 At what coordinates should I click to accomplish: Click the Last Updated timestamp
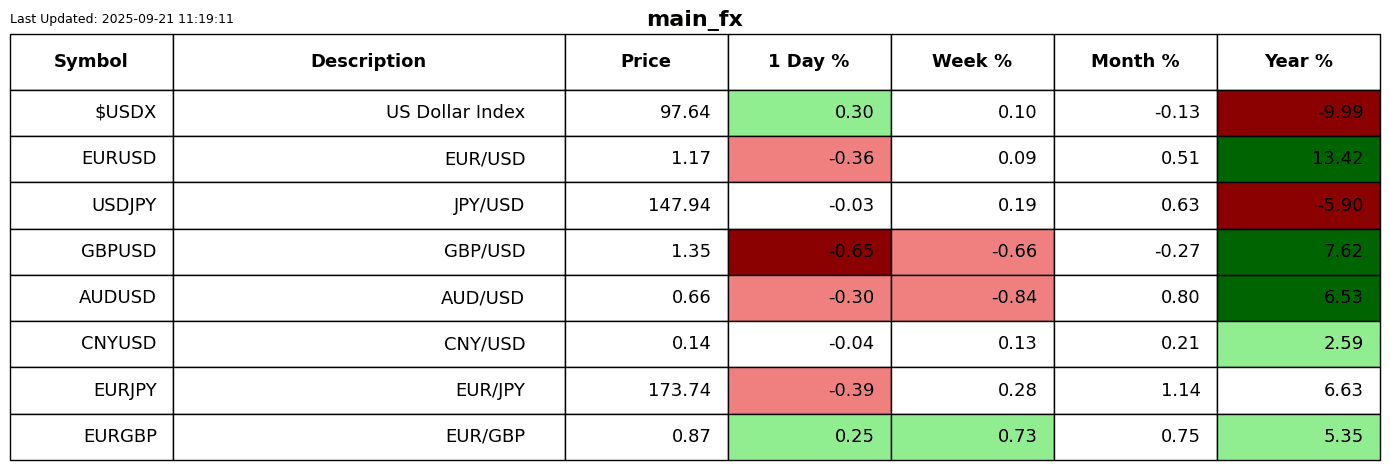pos(122,19)
